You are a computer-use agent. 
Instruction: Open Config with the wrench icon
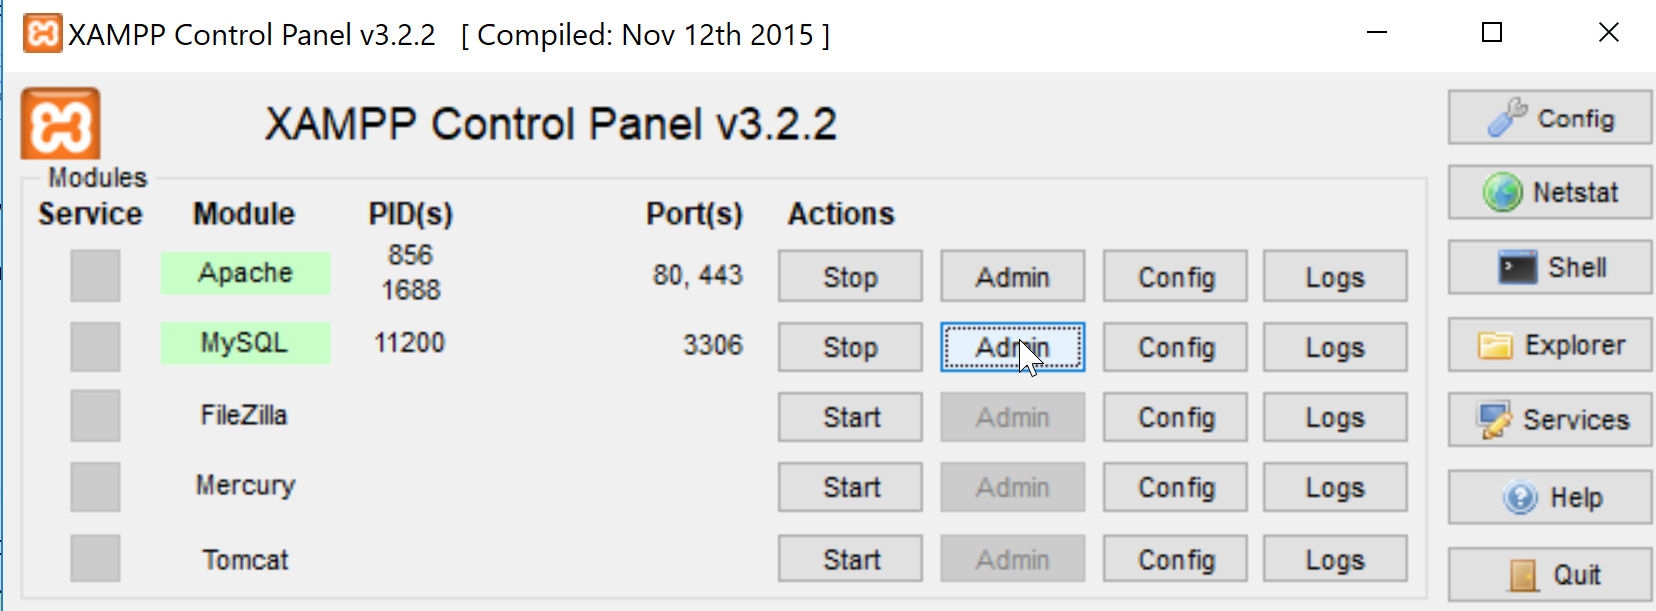(1550, 118)
